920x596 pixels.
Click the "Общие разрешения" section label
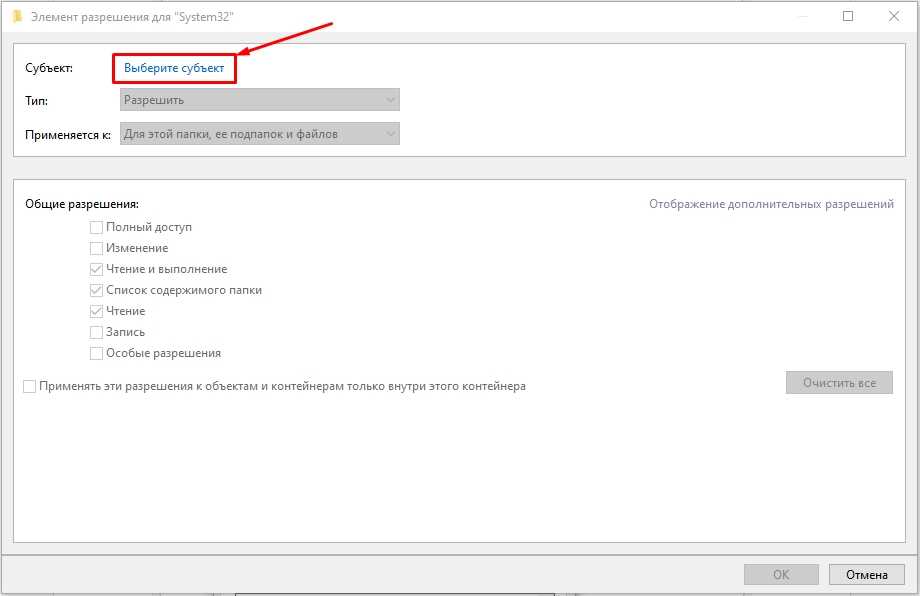pyautogui.click(x=82, y=204)
